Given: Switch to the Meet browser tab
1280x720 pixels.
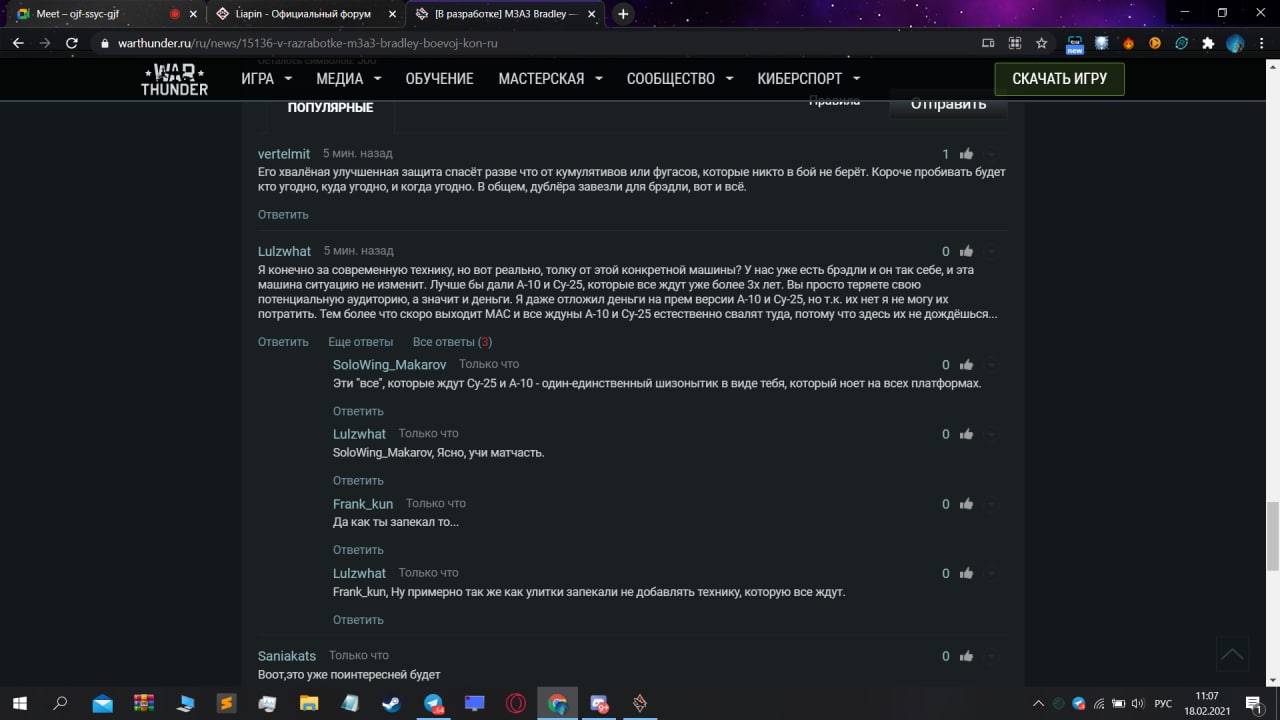Looking at the screenshot, I should coord(102,14).
